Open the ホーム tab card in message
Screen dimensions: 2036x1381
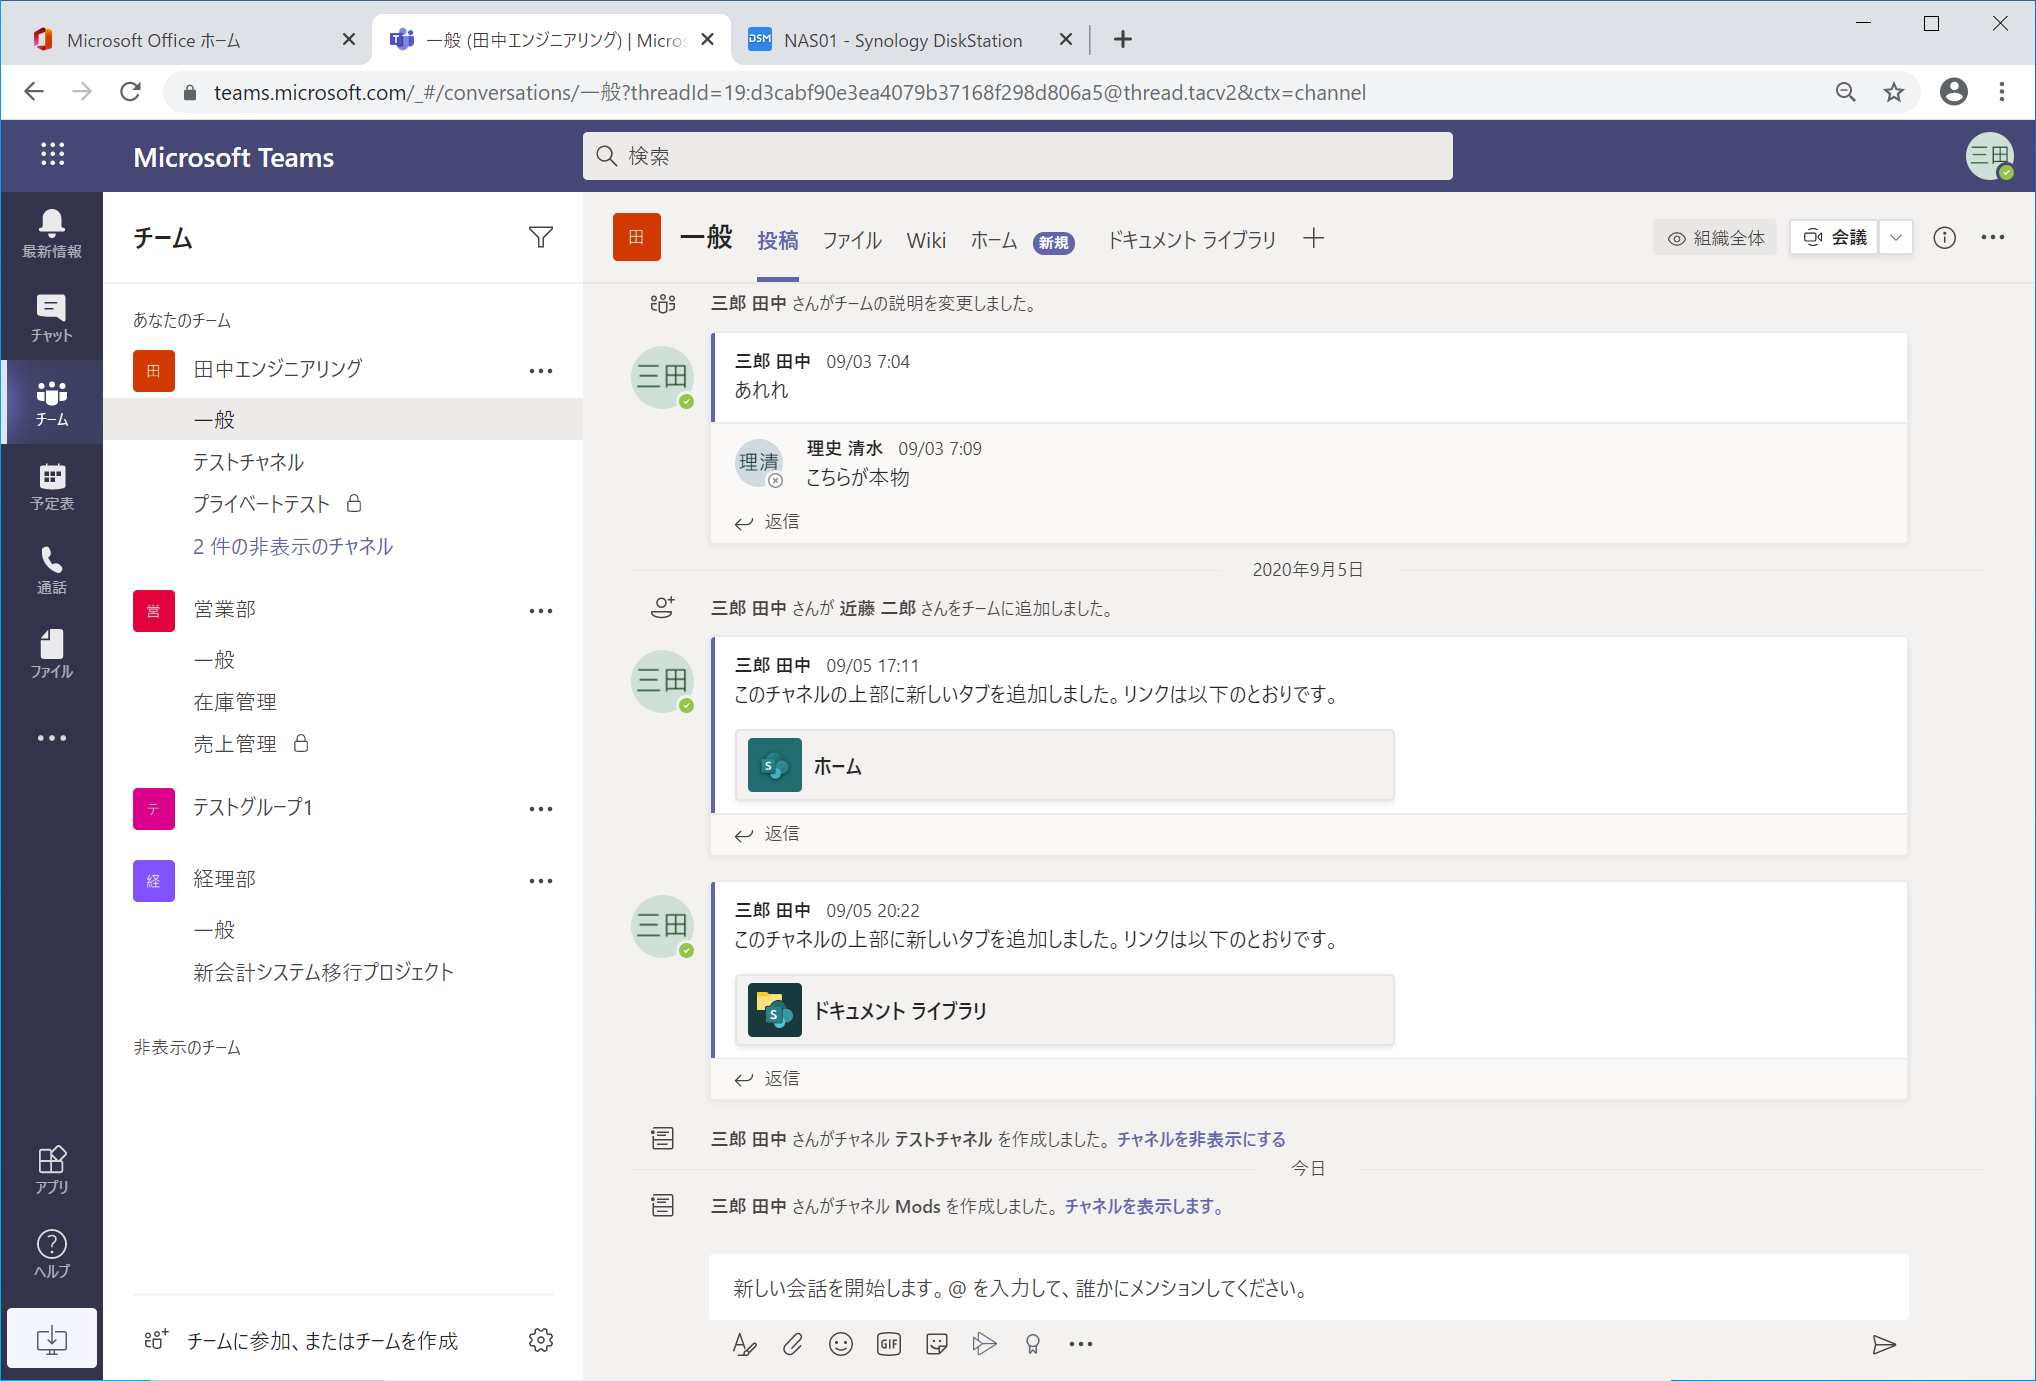click(1064, 765)
